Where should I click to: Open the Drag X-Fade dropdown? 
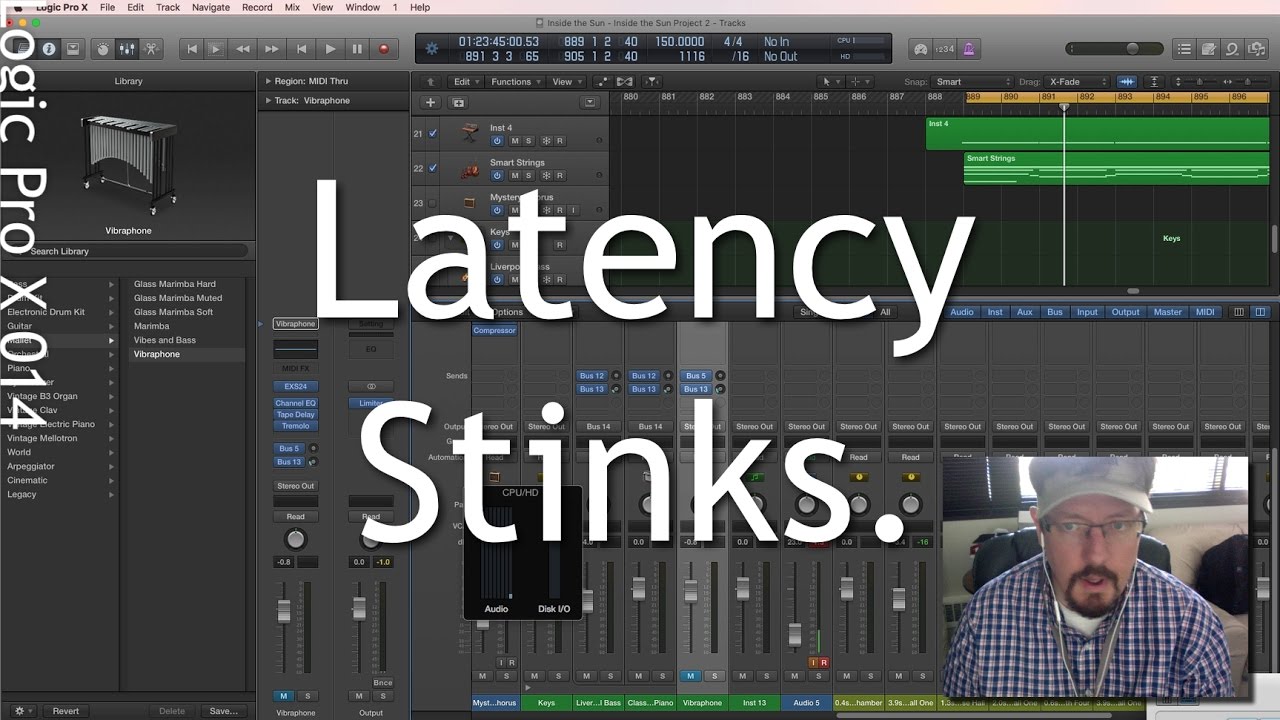point(1077,82)
